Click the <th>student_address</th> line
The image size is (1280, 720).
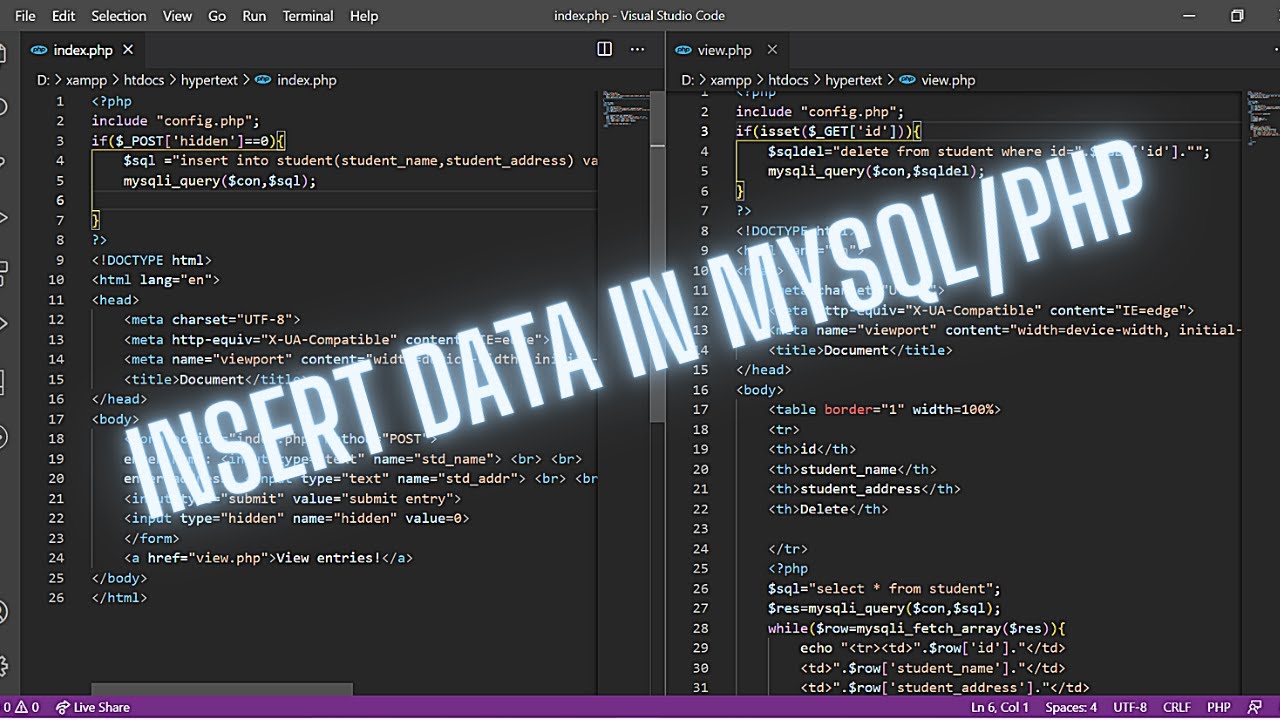point(864,489)
